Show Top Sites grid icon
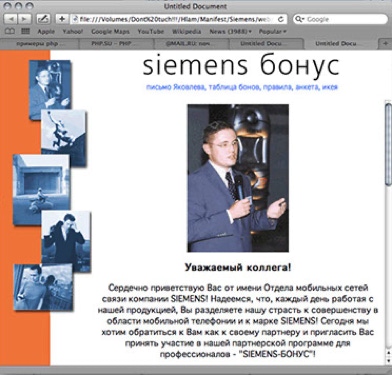 25,31
